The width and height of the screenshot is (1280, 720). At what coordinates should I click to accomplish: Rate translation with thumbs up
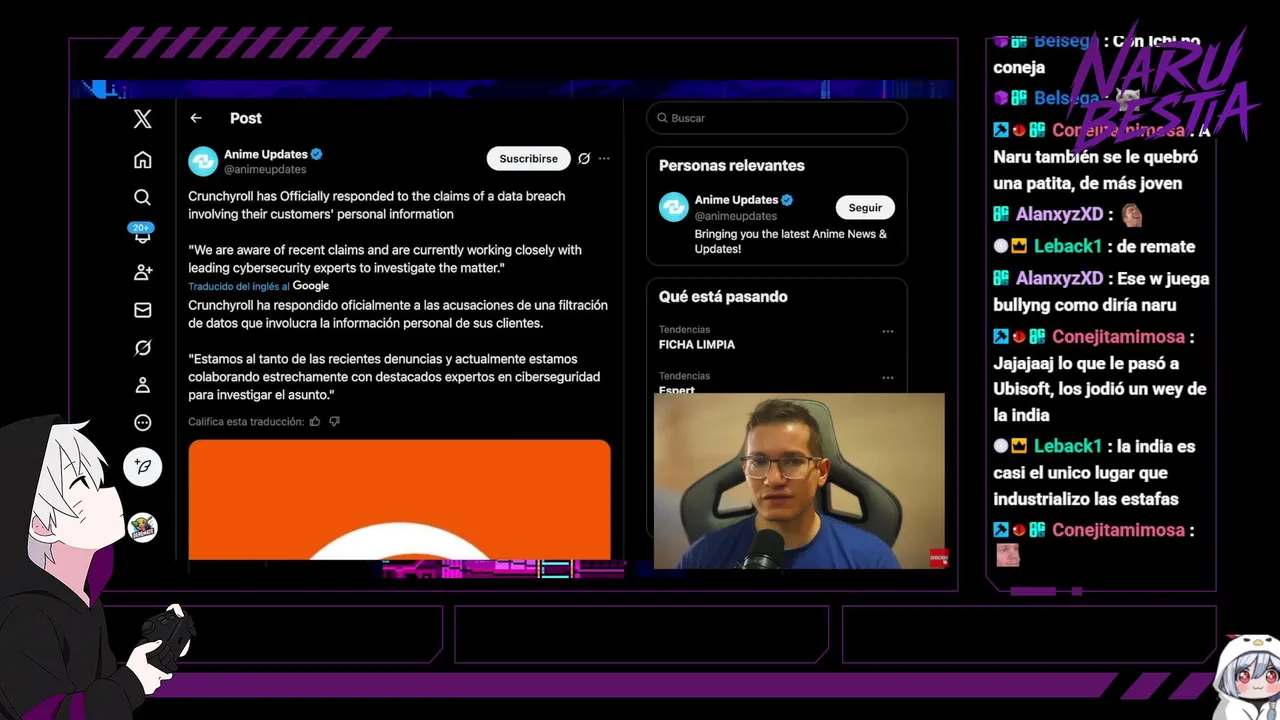(315, 422)
